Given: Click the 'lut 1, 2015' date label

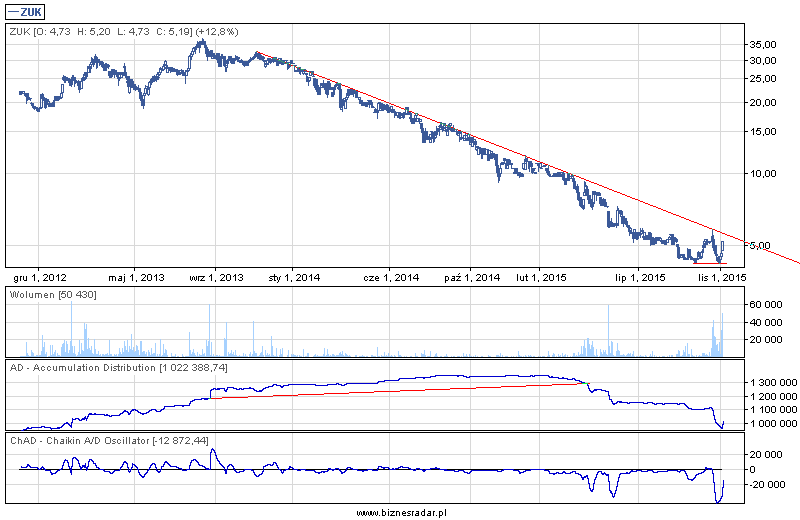Looking at the screenshot, I should (541, 277).
